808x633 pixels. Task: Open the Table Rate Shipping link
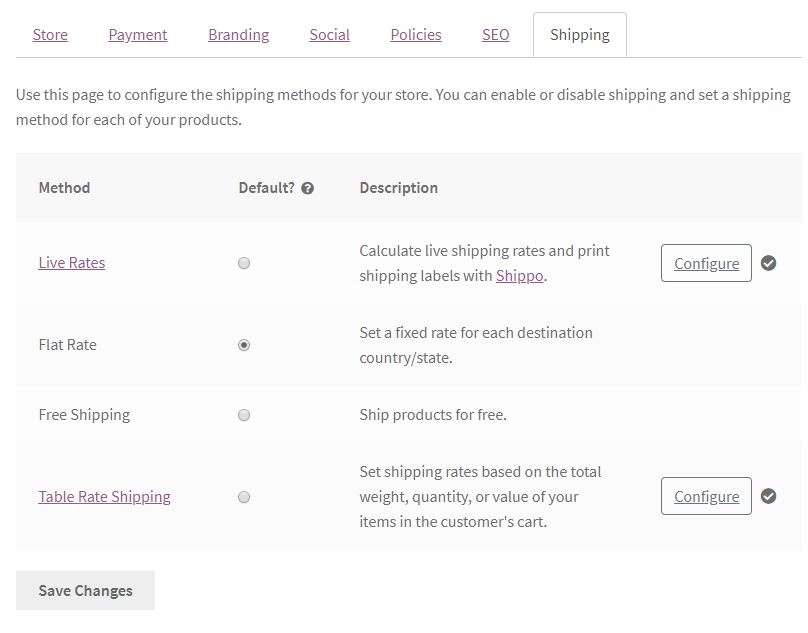(x=105, y=496)
